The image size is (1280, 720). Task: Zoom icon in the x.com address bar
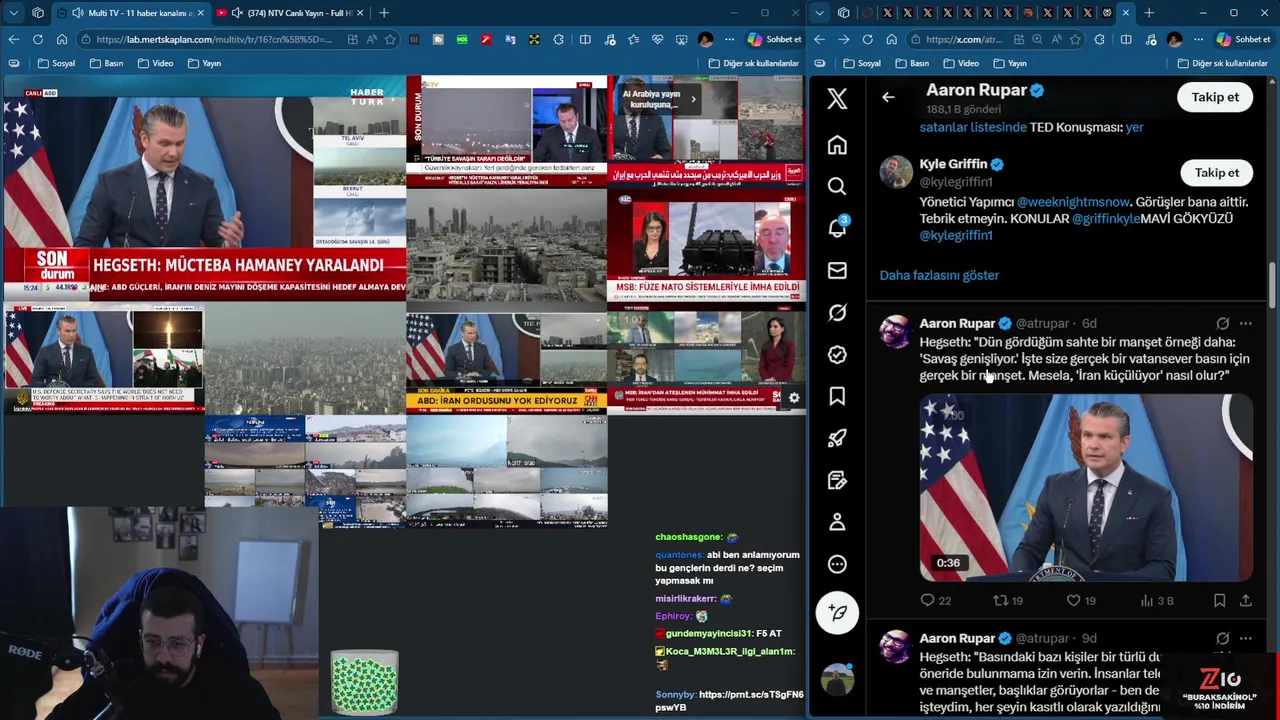pyautogui.click(x=1037, y=39)
